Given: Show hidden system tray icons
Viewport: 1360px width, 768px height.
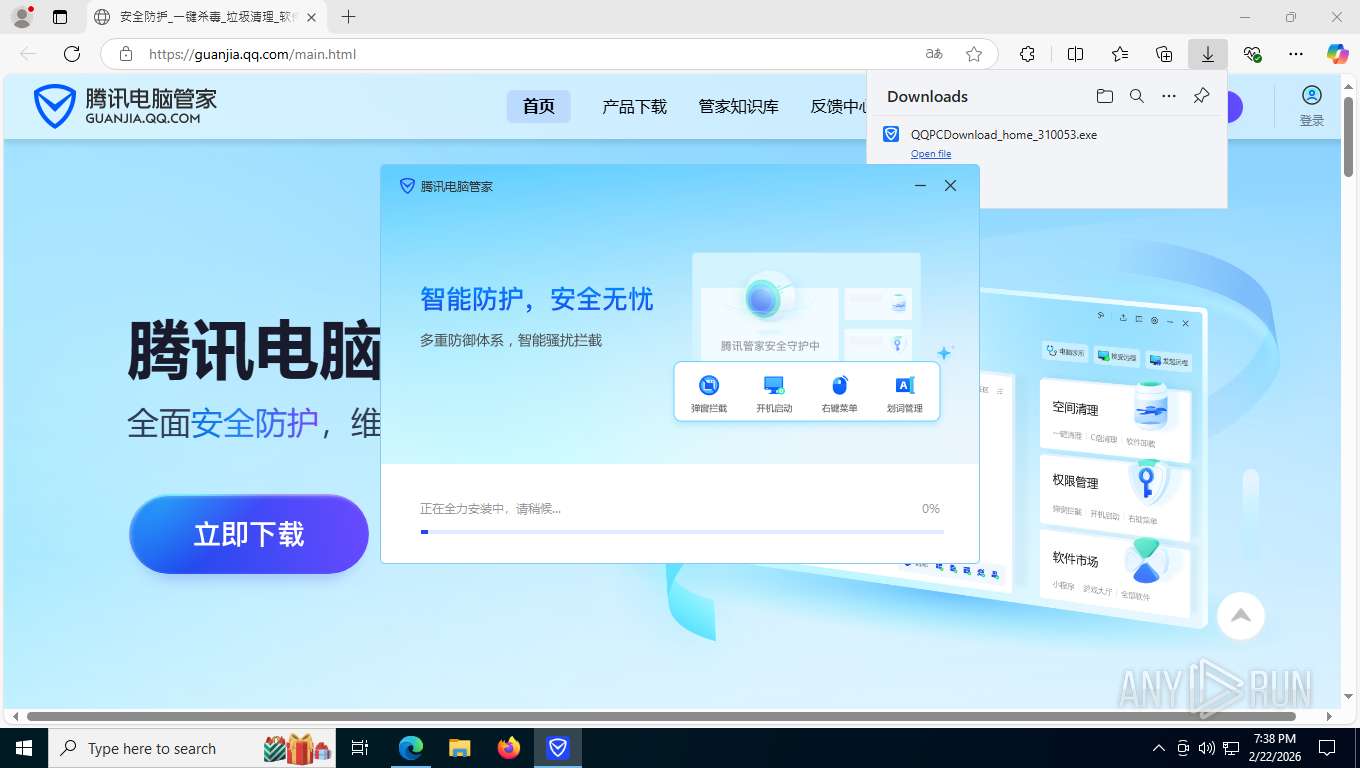Looking at the screenshot, I should click(x=1159, y=748).
